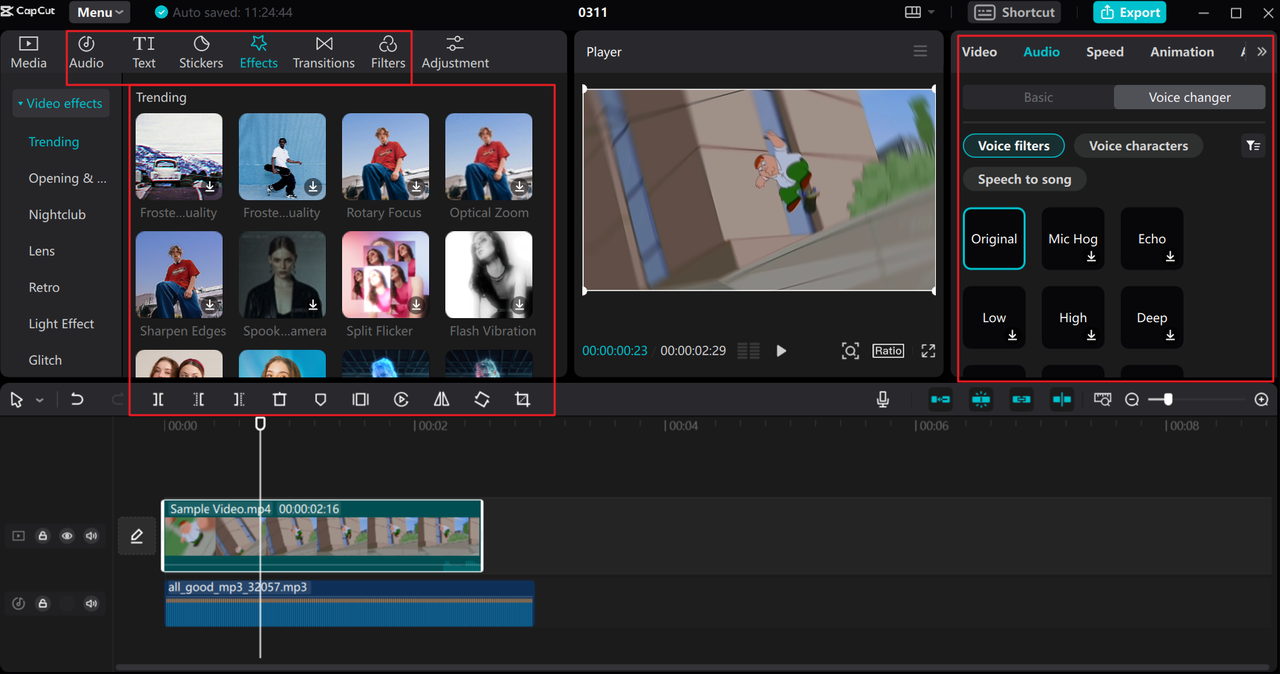Apply the Echo voice filter
Screen dimensions: 1280x674
tap(1152, 239)
